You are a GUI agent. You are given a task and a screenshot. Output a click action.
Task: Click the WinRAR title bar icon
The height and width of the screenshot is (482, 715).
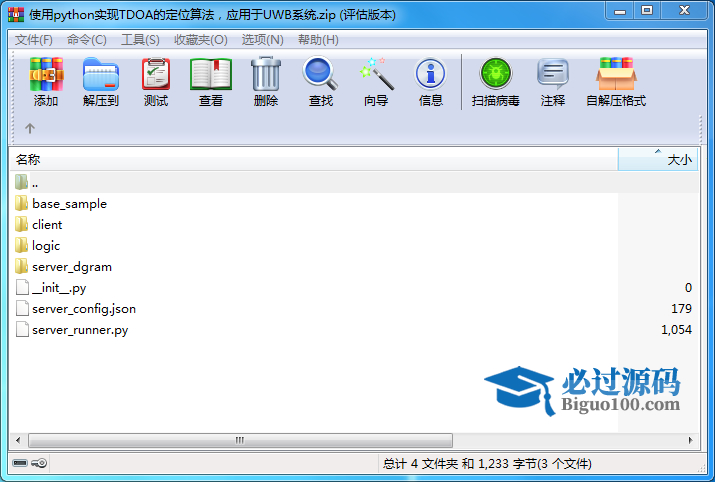pyautogui.click(x=16, y=15)
